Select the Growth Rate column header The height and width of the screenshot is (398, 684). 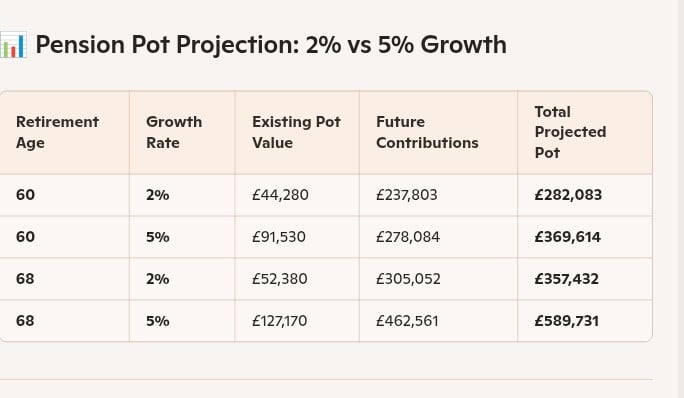pos(174,132)
